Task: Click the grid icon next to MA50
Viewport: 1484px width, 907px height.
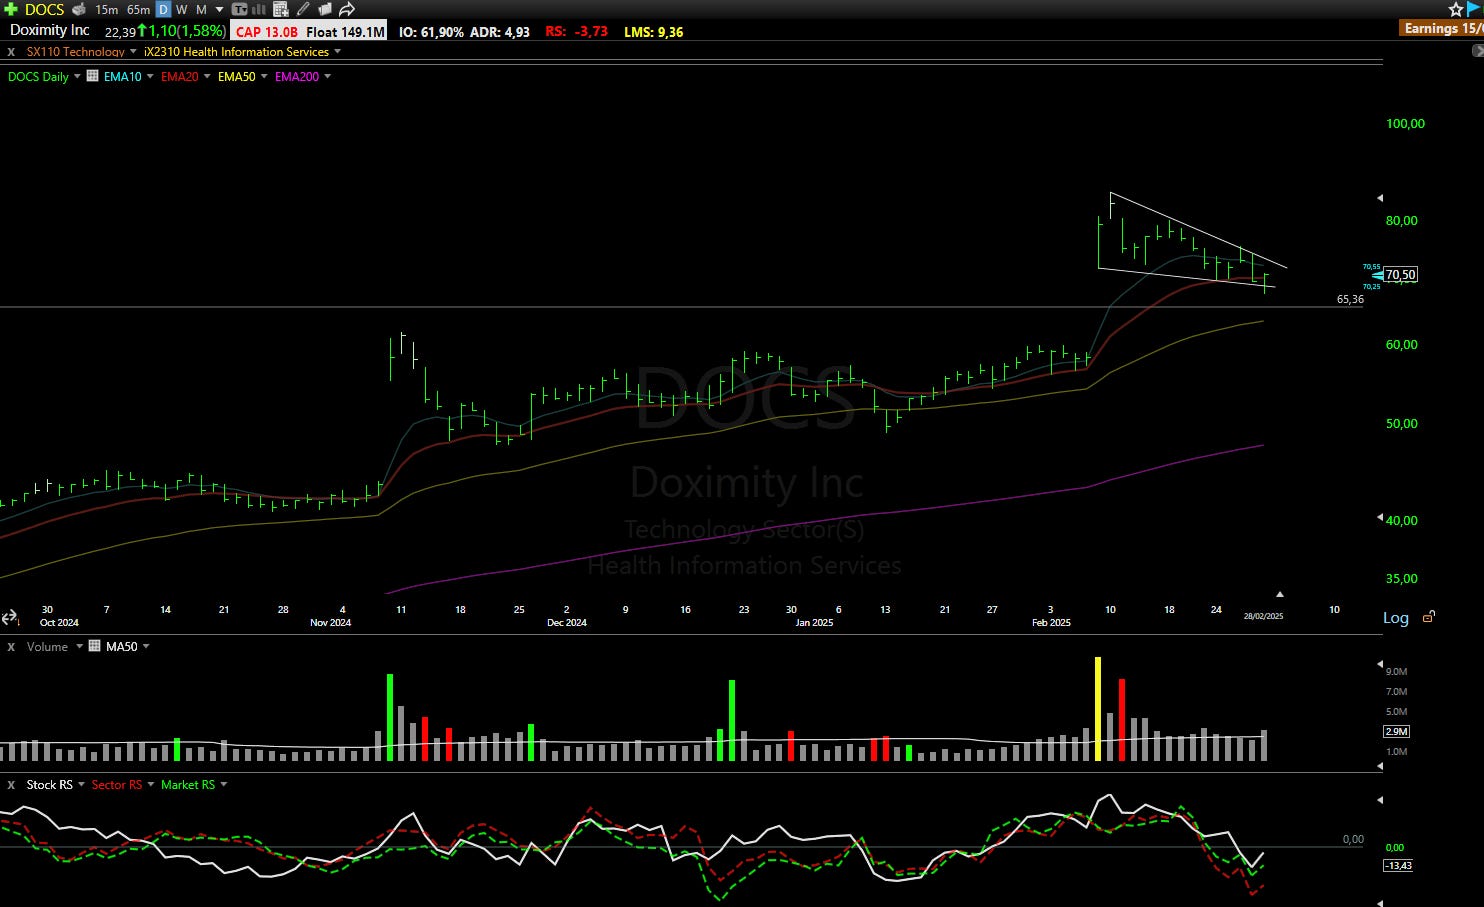Action: click(95, 646)
